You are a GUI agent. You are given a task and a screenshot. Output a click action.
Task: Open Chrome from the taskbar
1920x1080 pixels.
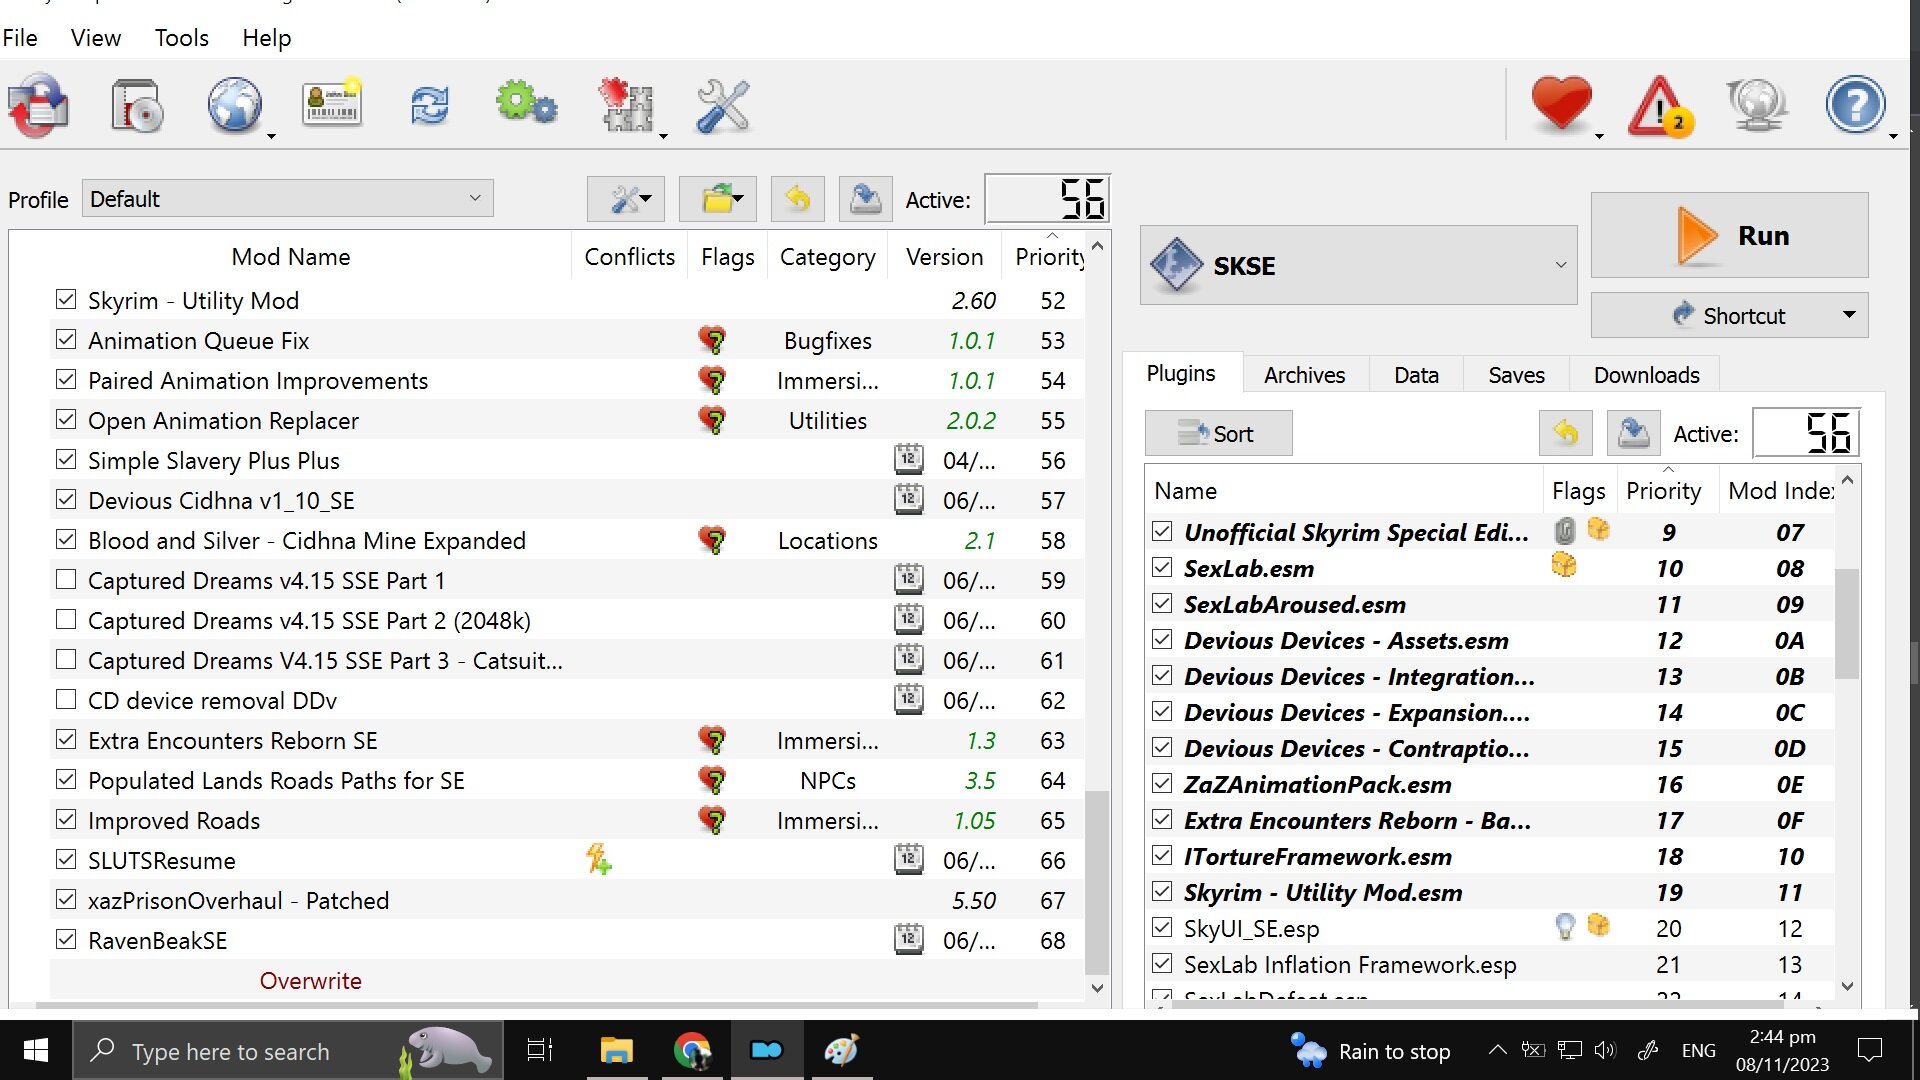(x=692, y=1050)
